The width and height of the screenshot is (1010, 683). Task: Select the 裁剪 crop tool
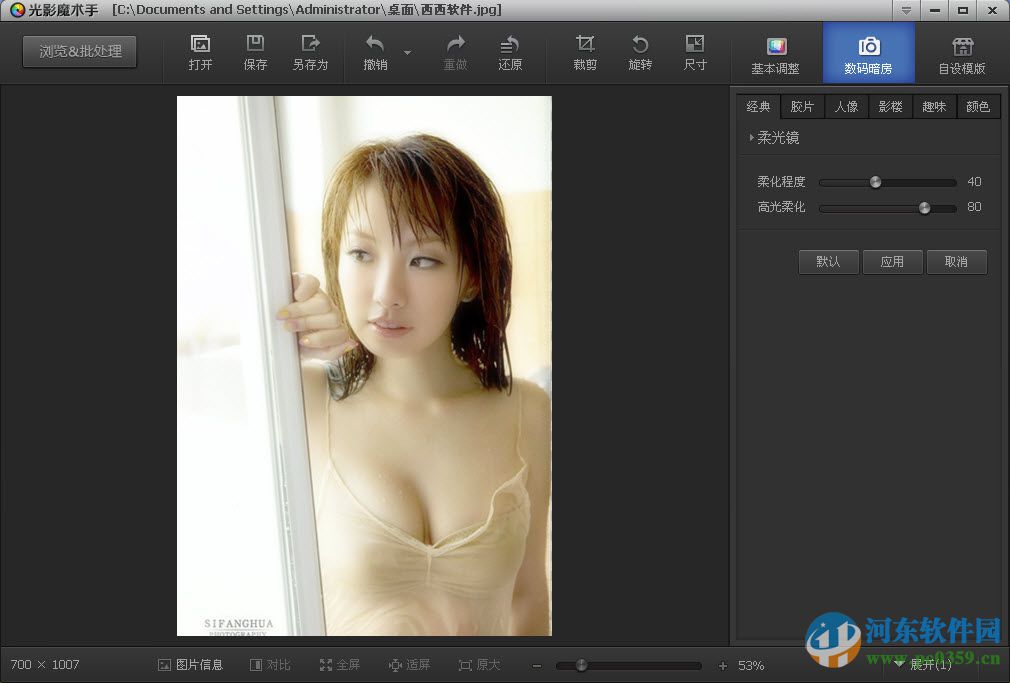coord(584,52)
